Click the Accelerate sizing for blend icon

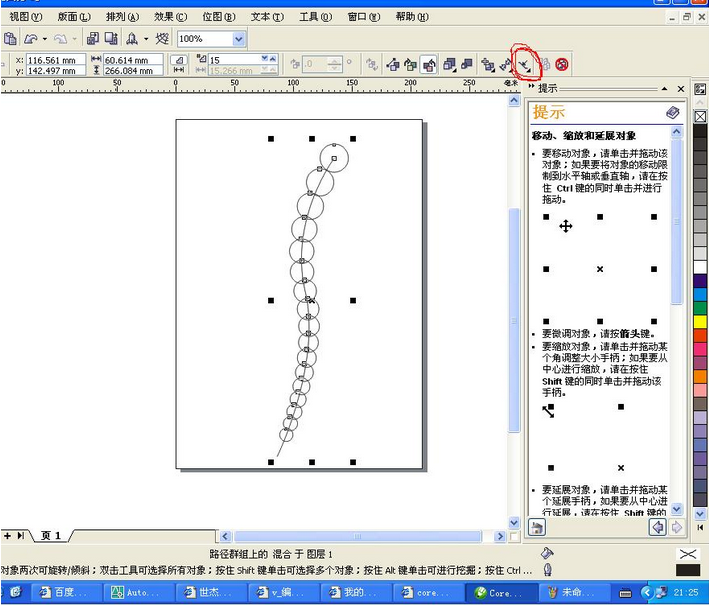[x=466, y=65]
